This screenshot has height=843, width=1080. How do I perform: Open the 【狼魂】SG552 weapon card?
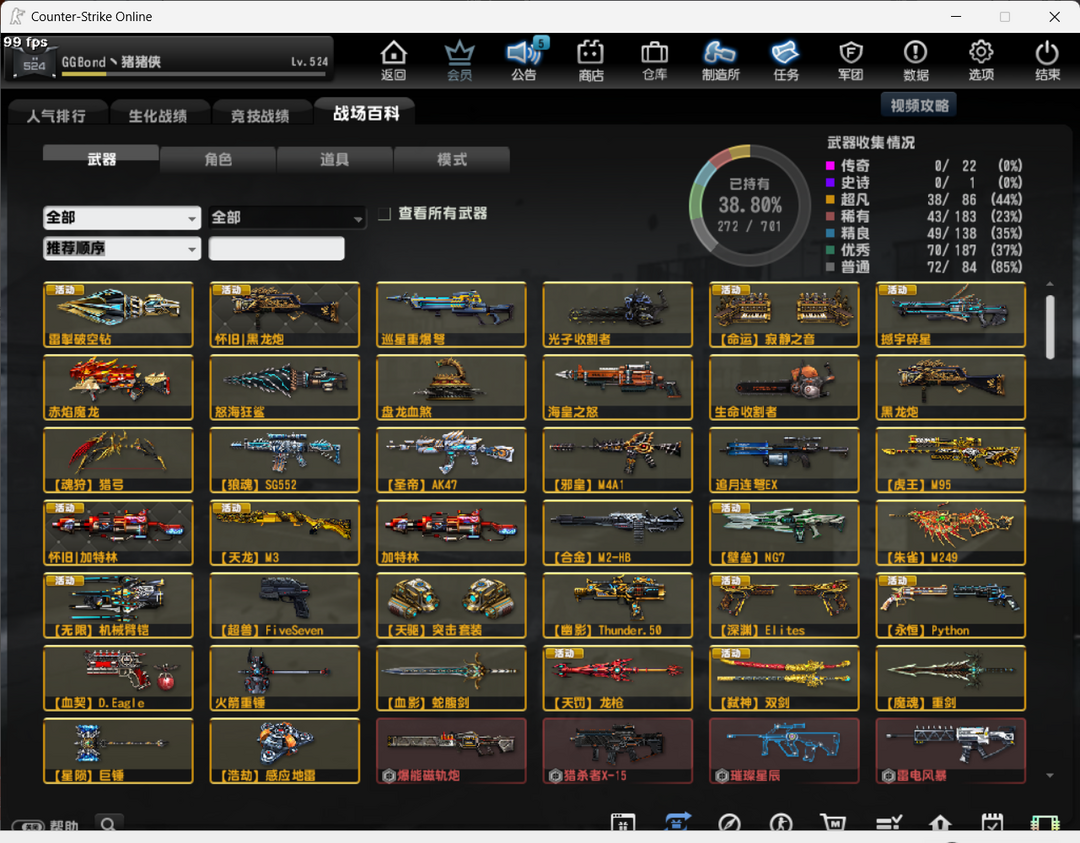[284, 460]
